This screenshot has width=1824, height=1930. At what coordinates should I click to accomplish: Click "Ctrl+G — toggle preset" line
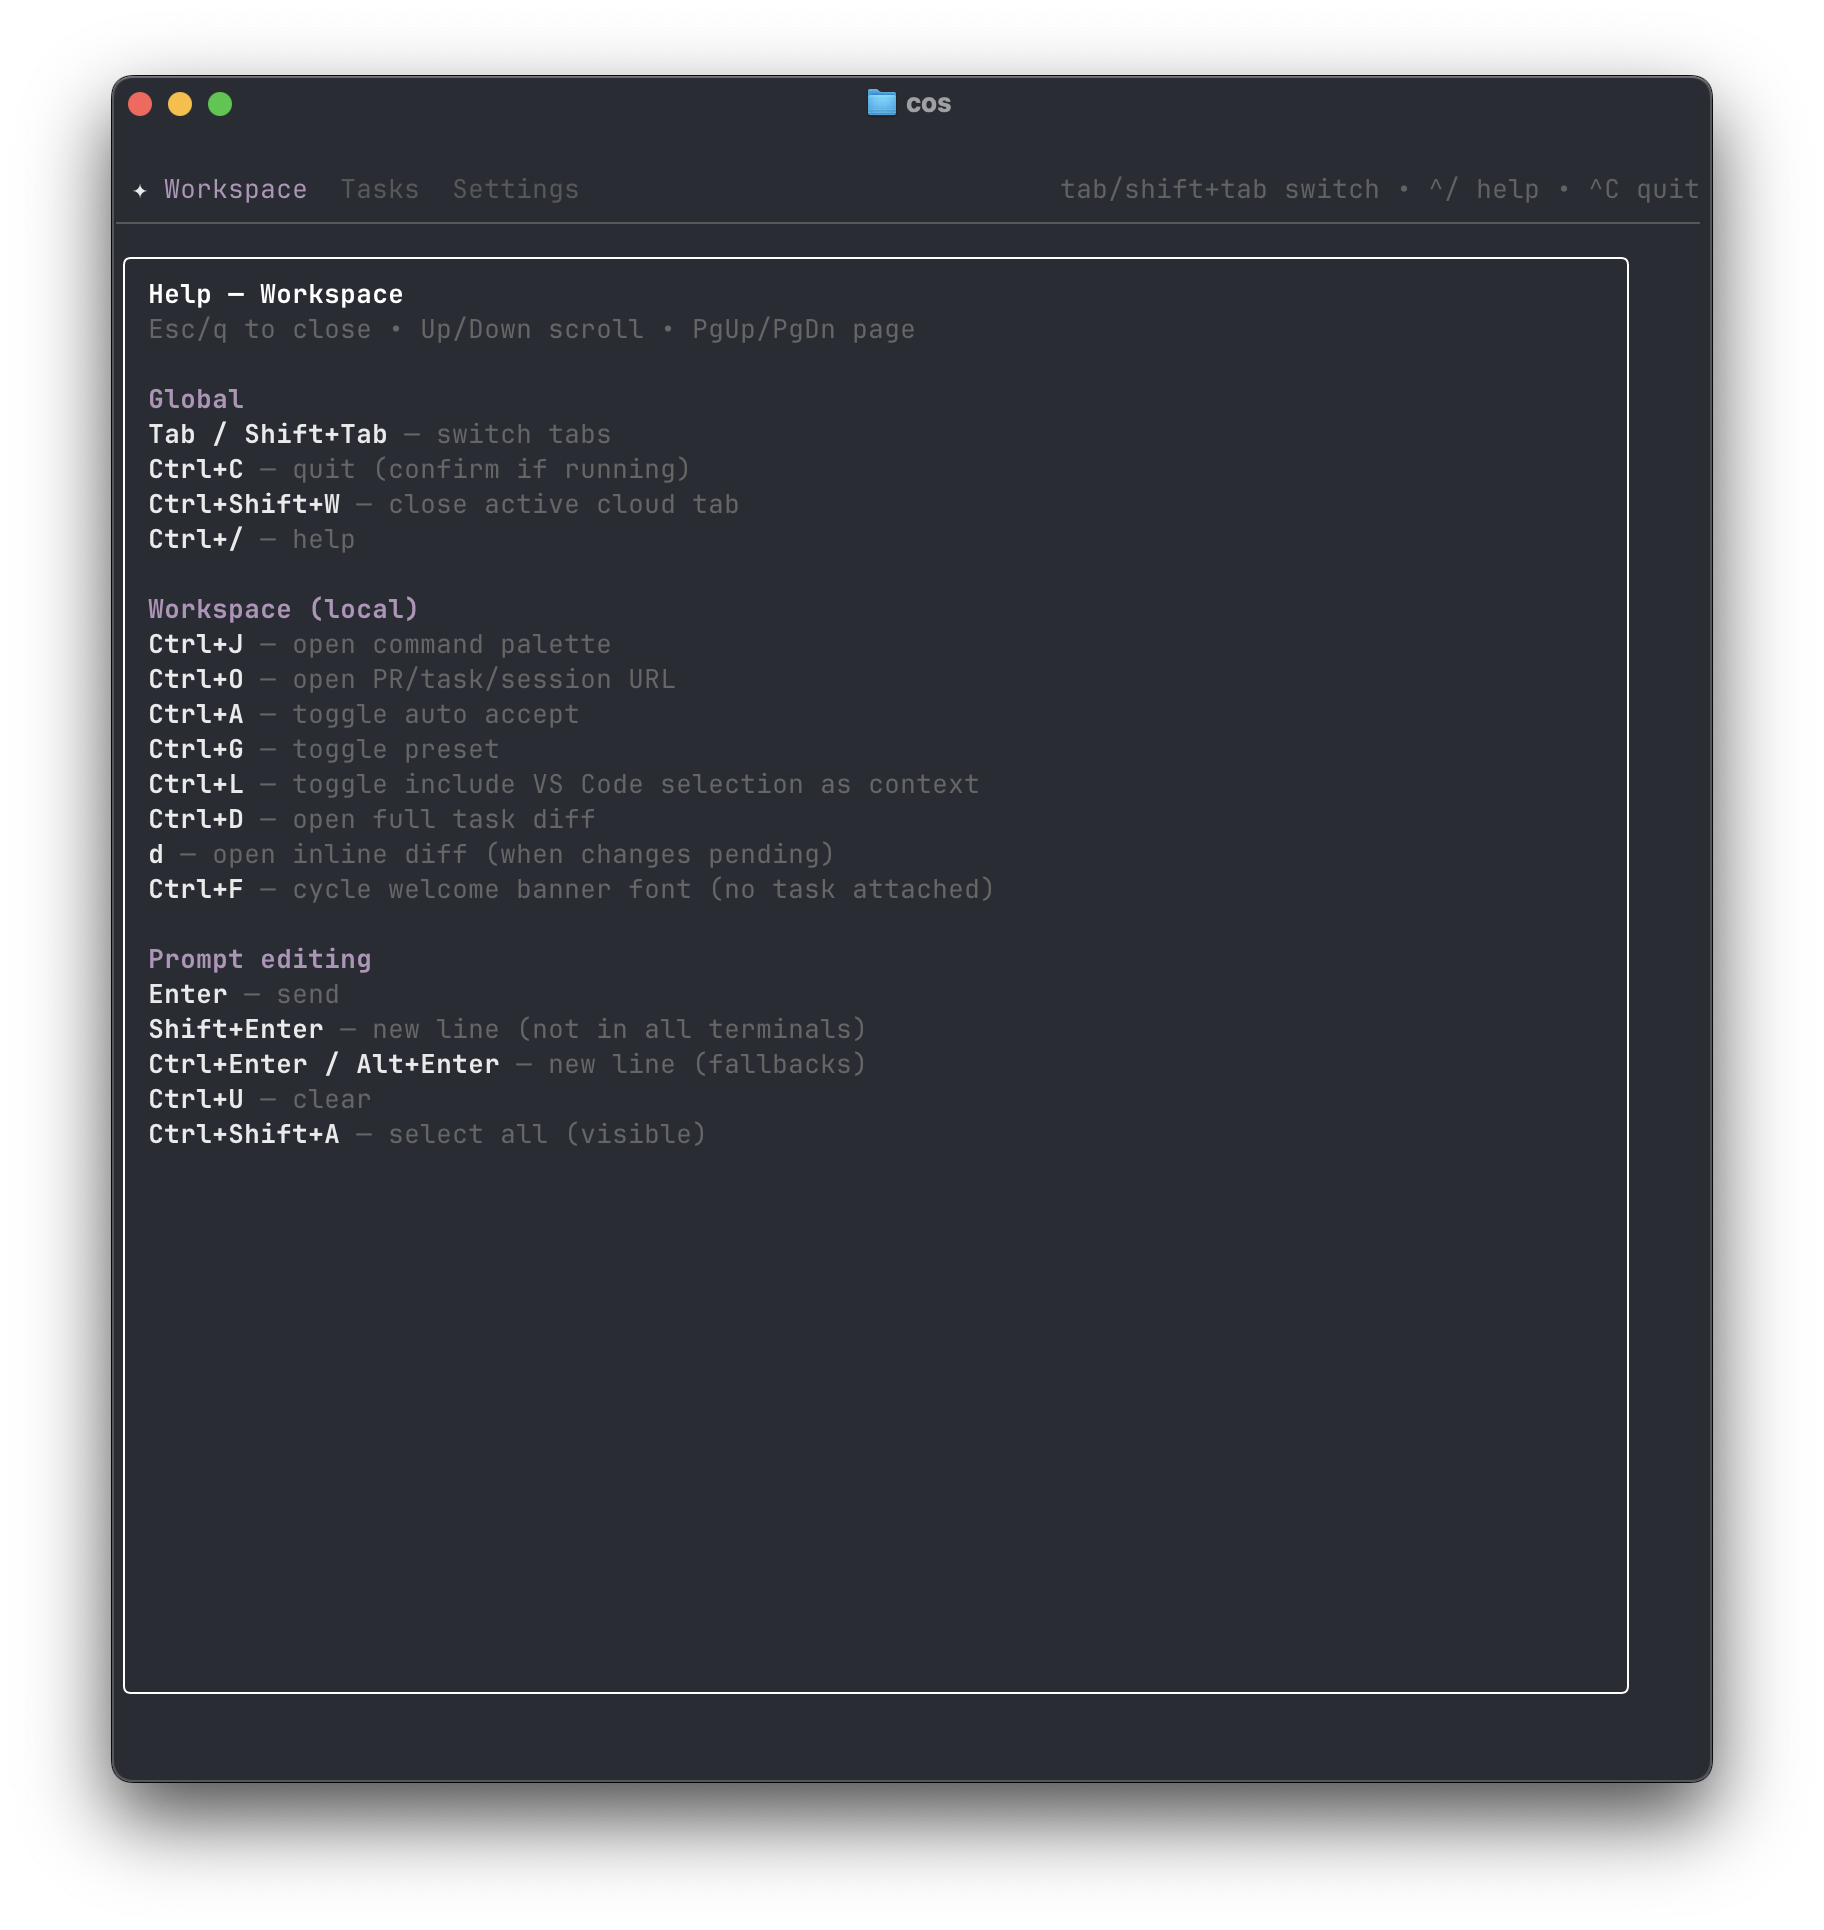click(323, 749)
